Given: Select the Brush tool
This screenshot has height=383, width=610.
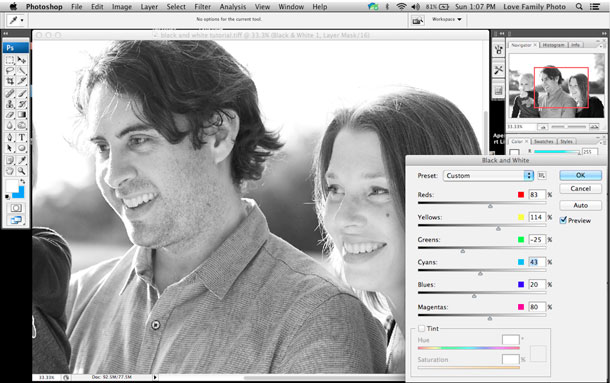Looking at the screenshot, I should 22,93.
